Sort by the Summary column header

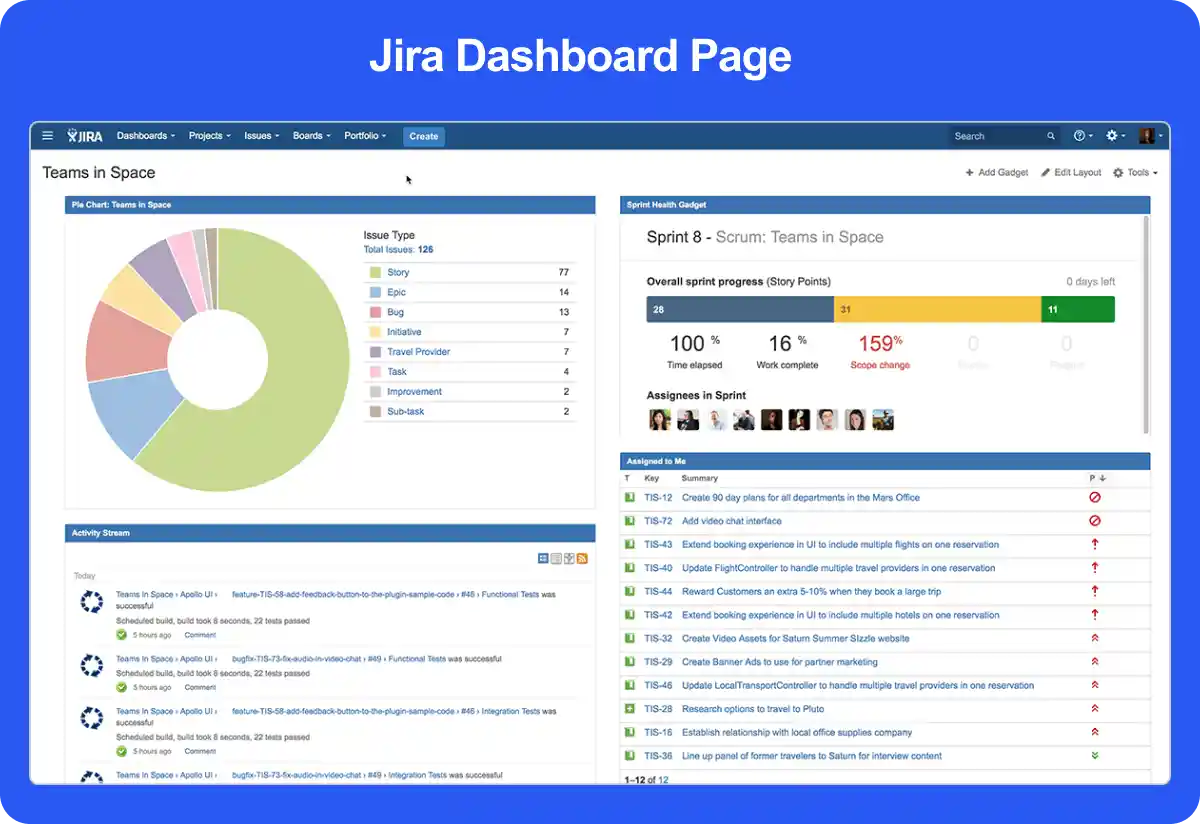(700, 479)
